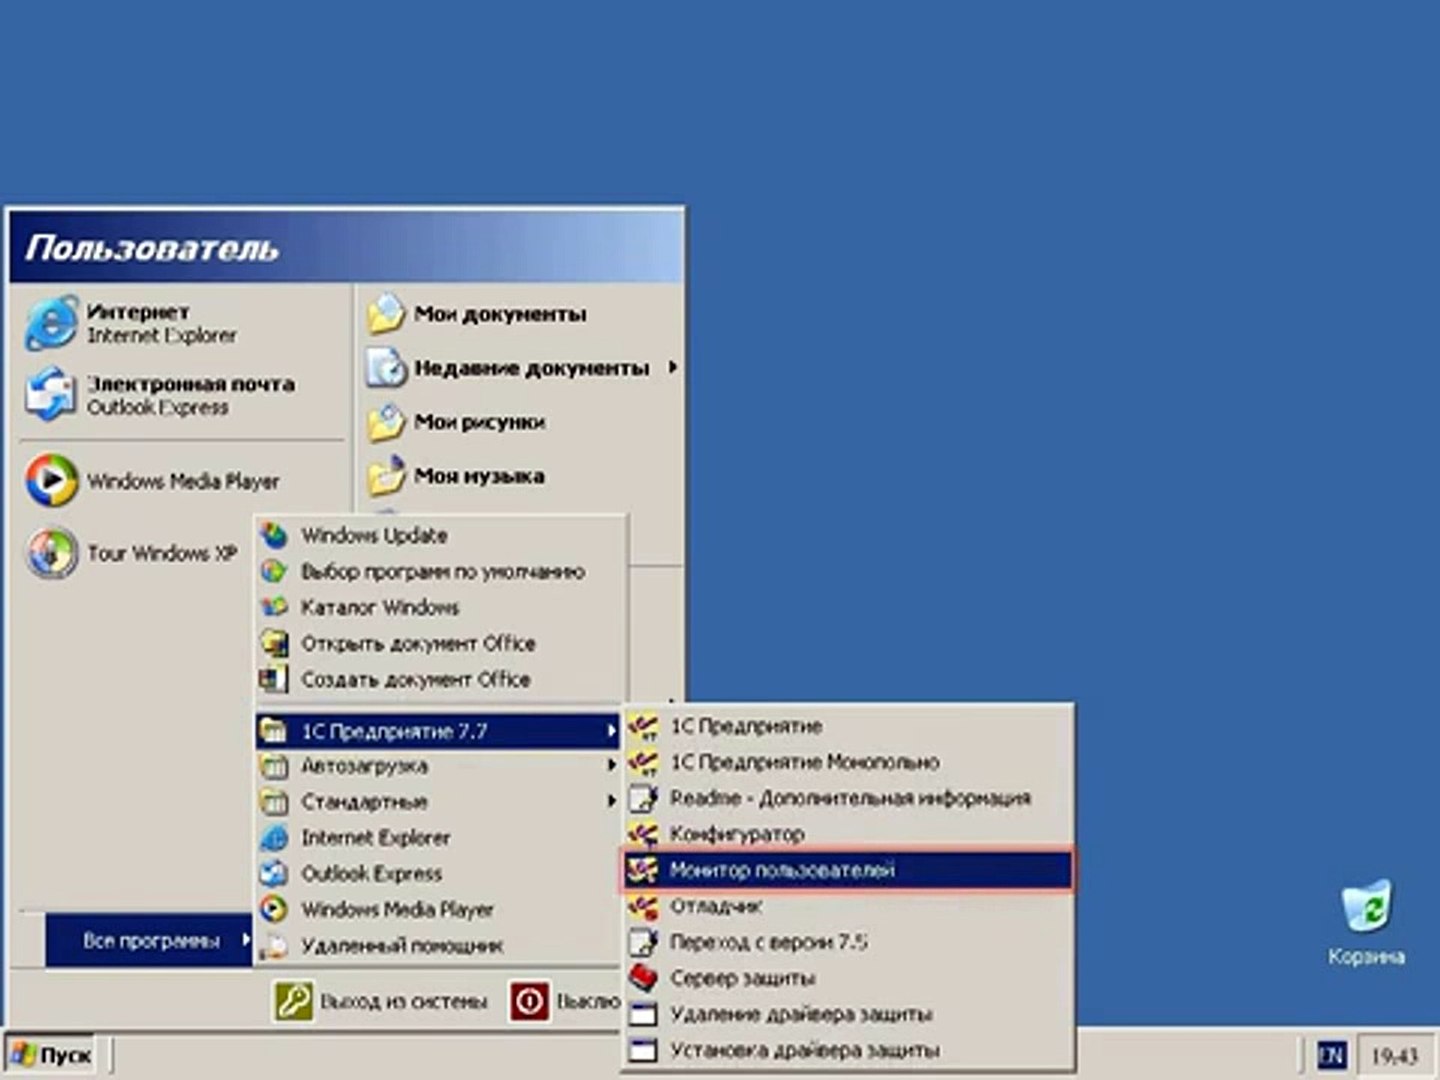The width and height of the screenshot is (1440, 1080).
Task: Launch the Отладчик
Action: tap(848, 906)
